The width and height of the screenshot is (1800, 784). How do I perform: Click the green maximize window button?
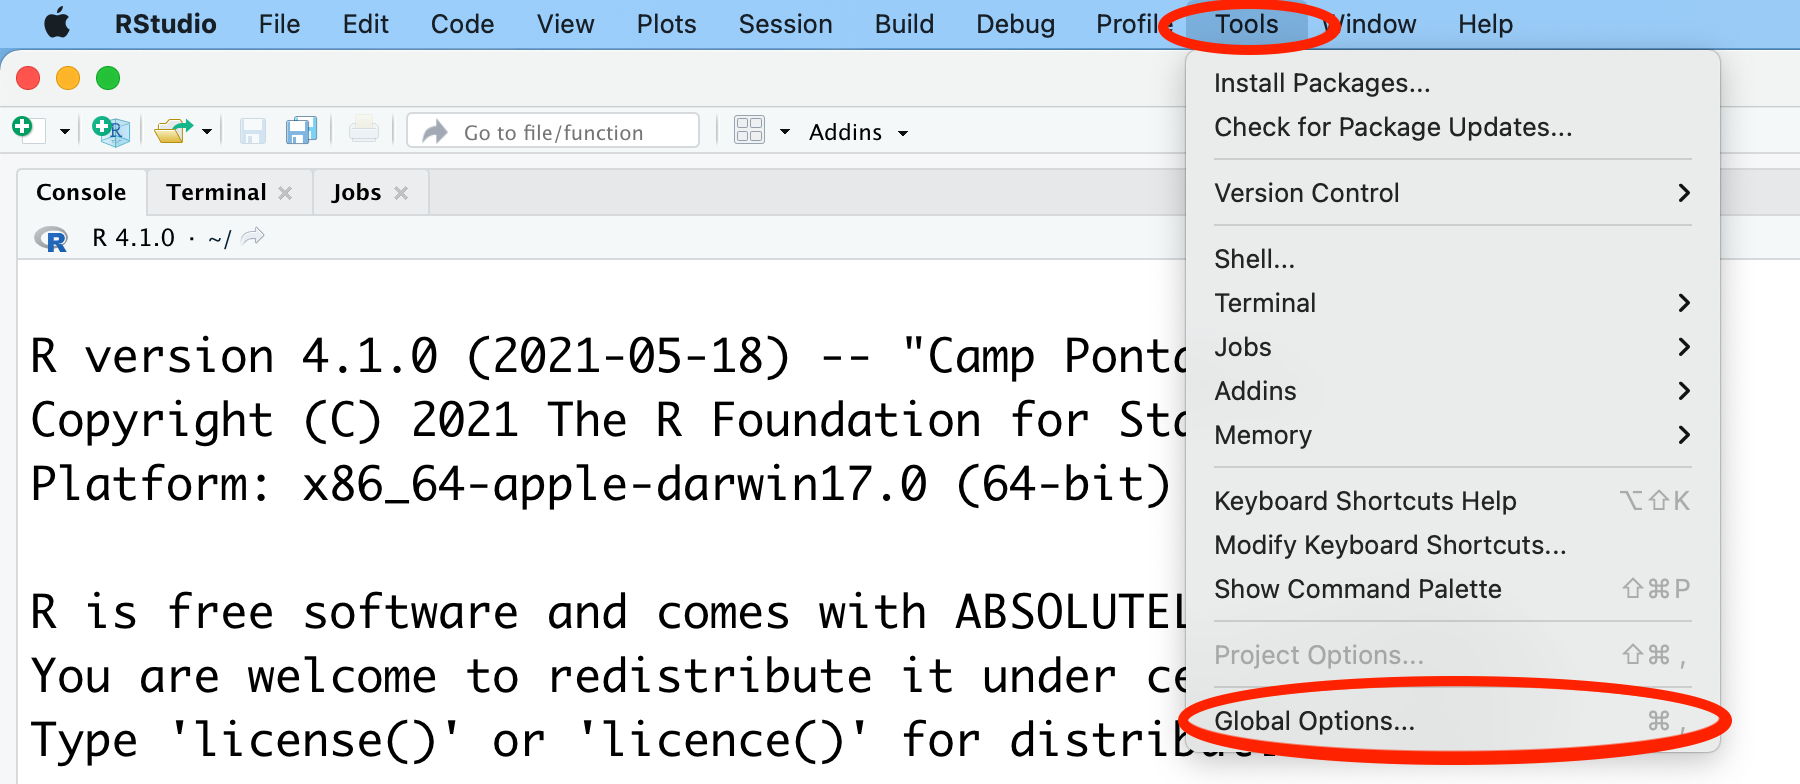tap(108, 78)
